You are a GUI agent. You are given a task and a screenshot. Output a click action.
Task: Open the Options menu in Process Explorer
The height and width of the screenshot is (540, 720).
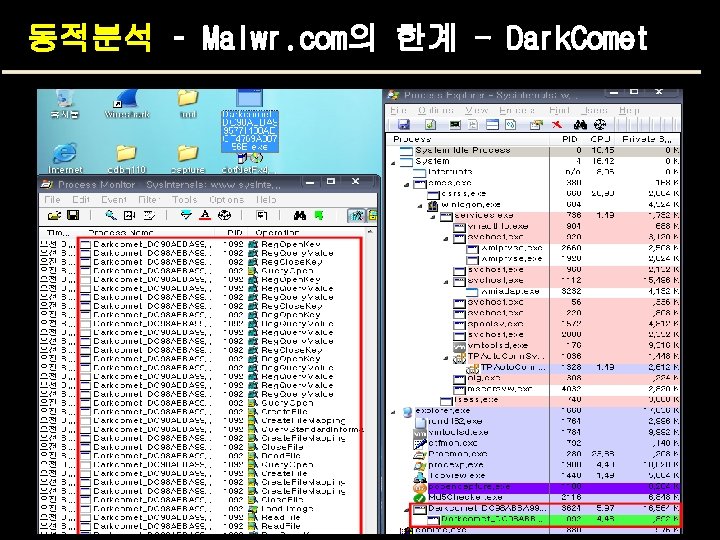tap(436, 111)
